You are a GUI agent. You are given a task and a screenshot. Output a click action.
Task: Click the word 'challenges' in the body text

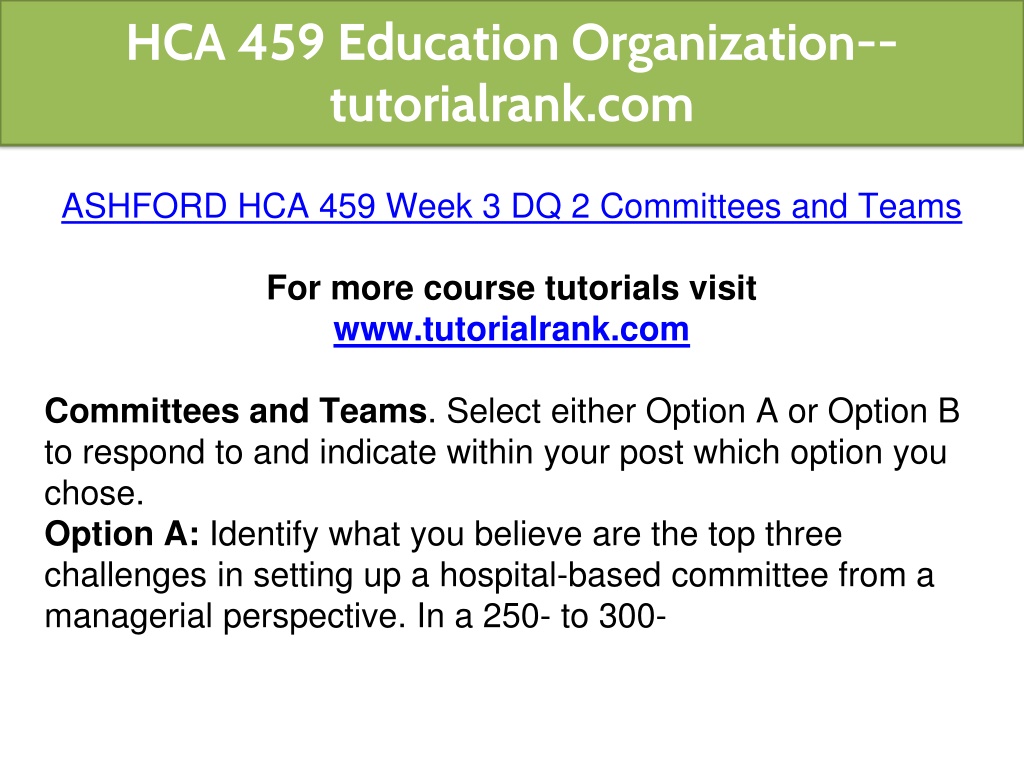point(125,576)
